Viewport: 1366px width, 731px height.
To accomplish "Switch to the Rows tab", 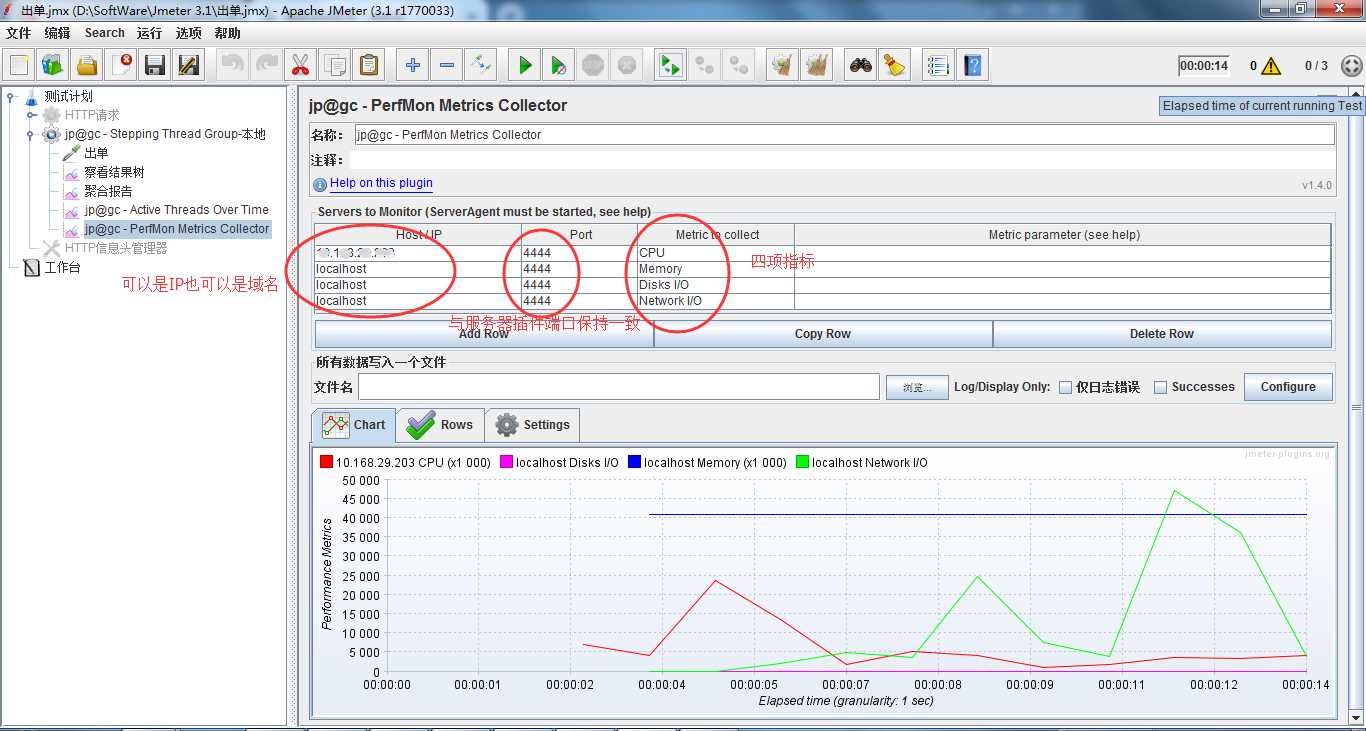I will pyautogui.click(x=440, y=425).
